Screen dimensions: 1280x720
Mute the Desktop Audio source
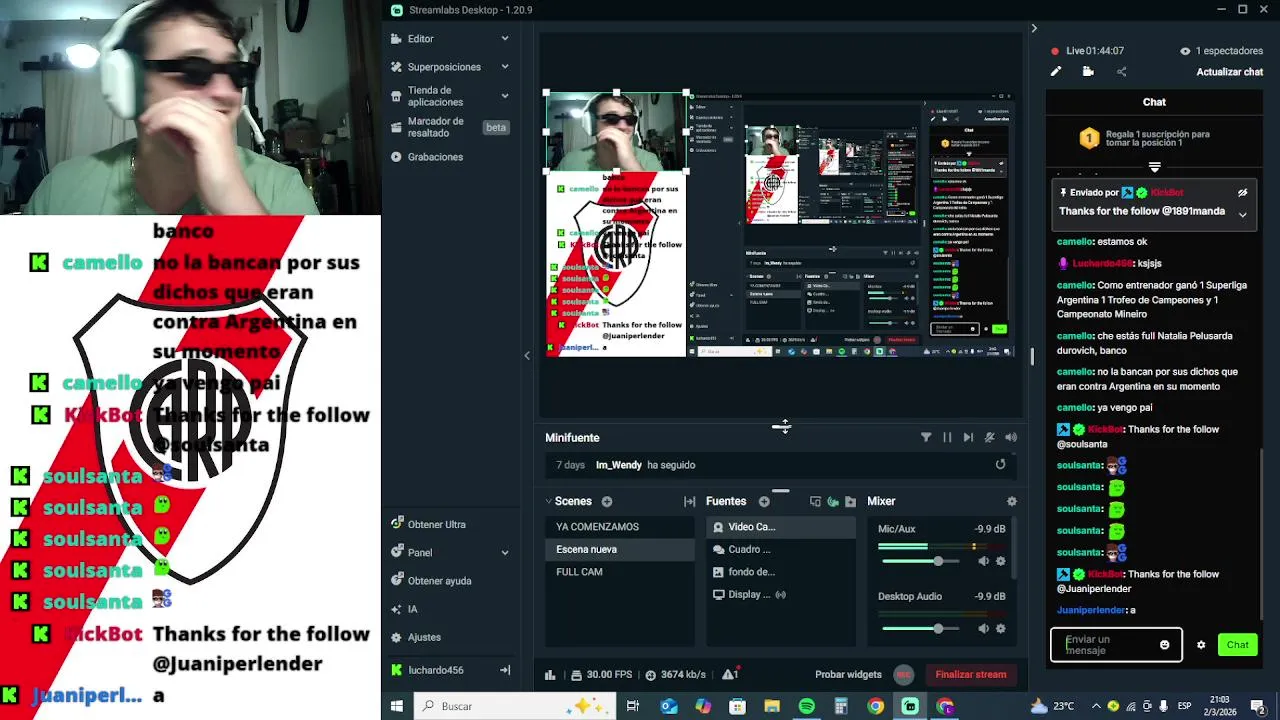click(x=983, y=629)
